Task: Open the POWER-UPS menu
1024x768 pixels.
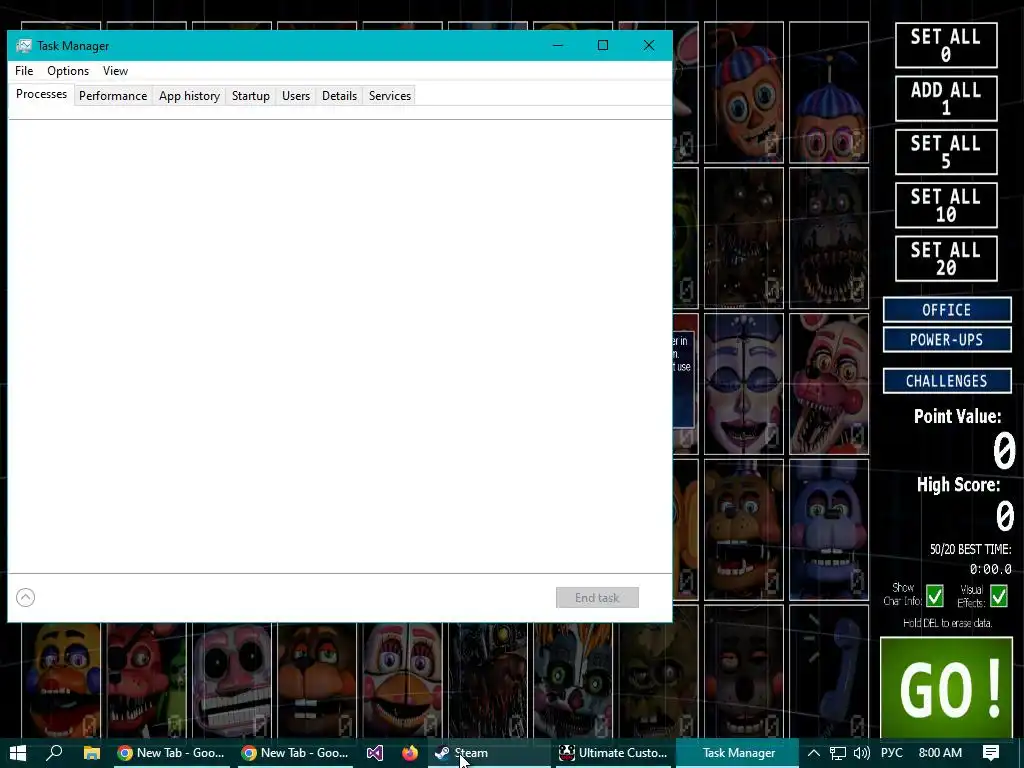Action: point(947,340)
